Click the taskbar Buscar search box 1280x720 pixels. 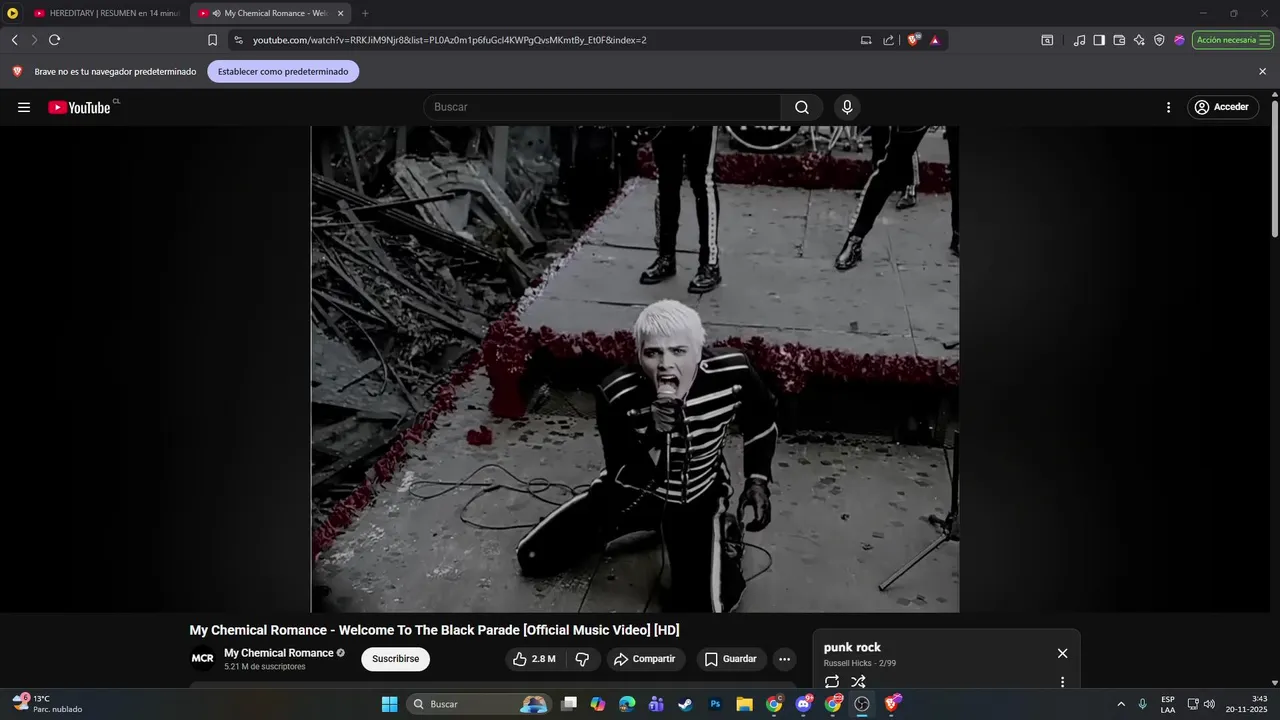(x=480, y=704)
